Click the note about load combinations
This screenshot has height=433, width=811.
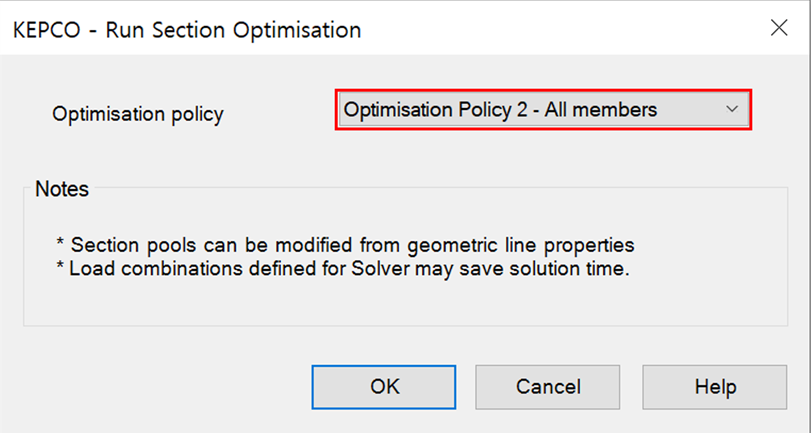pos(342,269)
